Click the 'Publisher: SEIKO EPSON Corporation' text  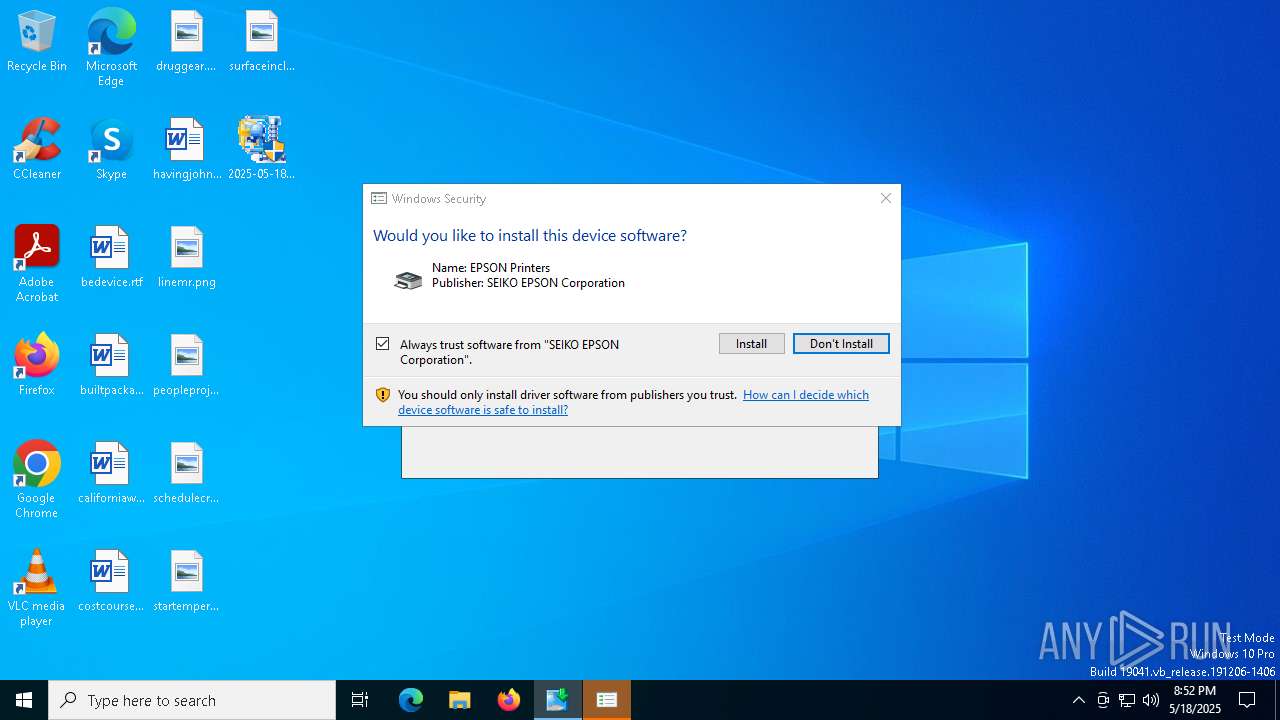[x=528, y=283]
